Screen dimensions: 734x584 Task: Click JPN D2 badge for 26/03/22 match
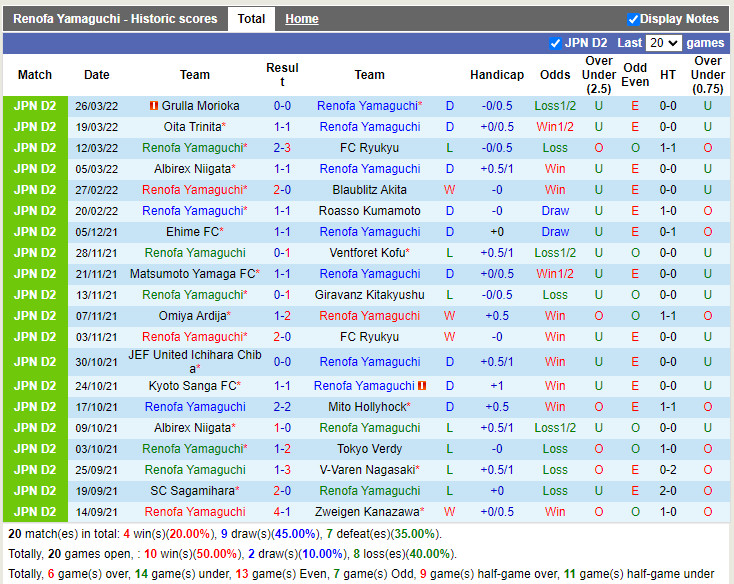tap(35, 106)
